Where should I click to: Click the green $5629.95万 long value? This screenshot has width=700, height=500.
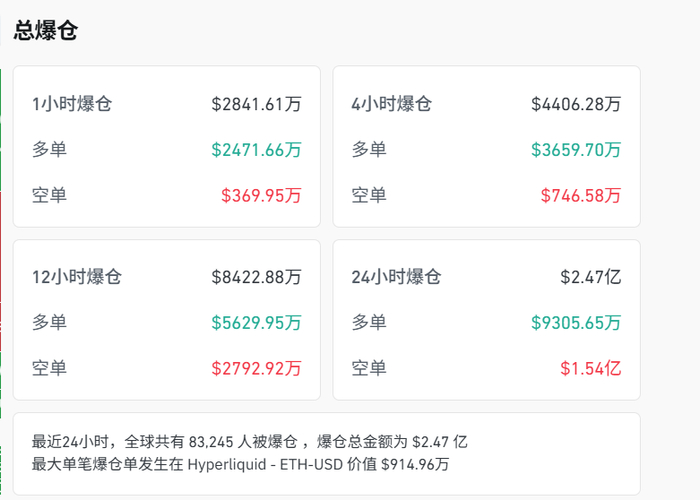(x=256, y=323)
